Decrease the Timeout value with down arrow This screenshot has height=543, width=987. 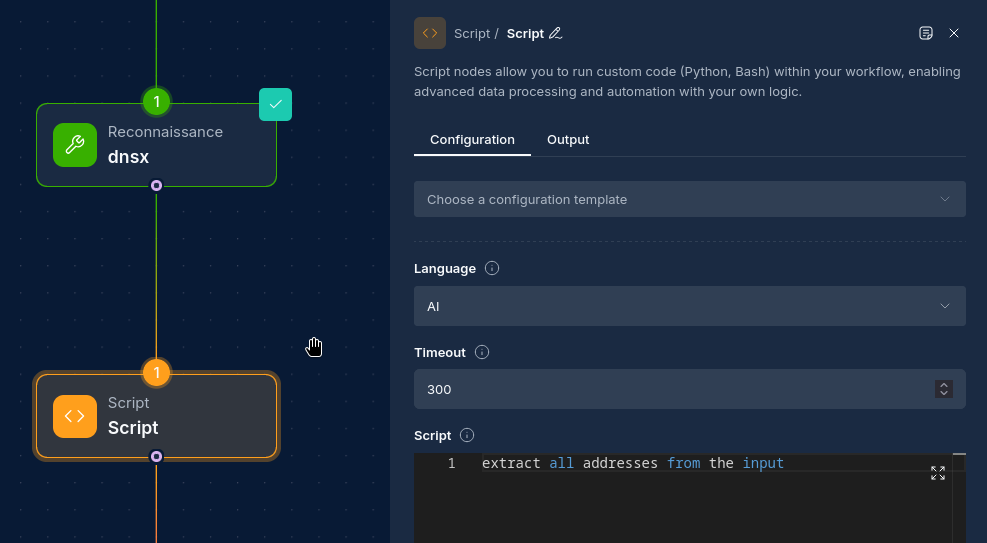click(x=944, y=394)
